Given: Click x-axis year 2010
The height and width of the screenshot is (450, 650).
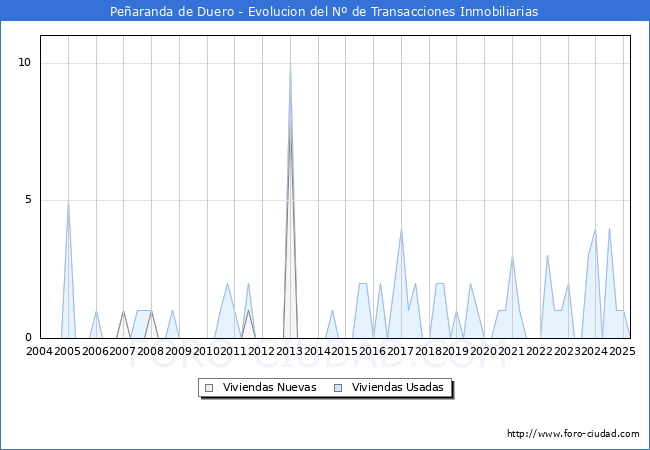Looking at the screenshot, I should 206,351.
